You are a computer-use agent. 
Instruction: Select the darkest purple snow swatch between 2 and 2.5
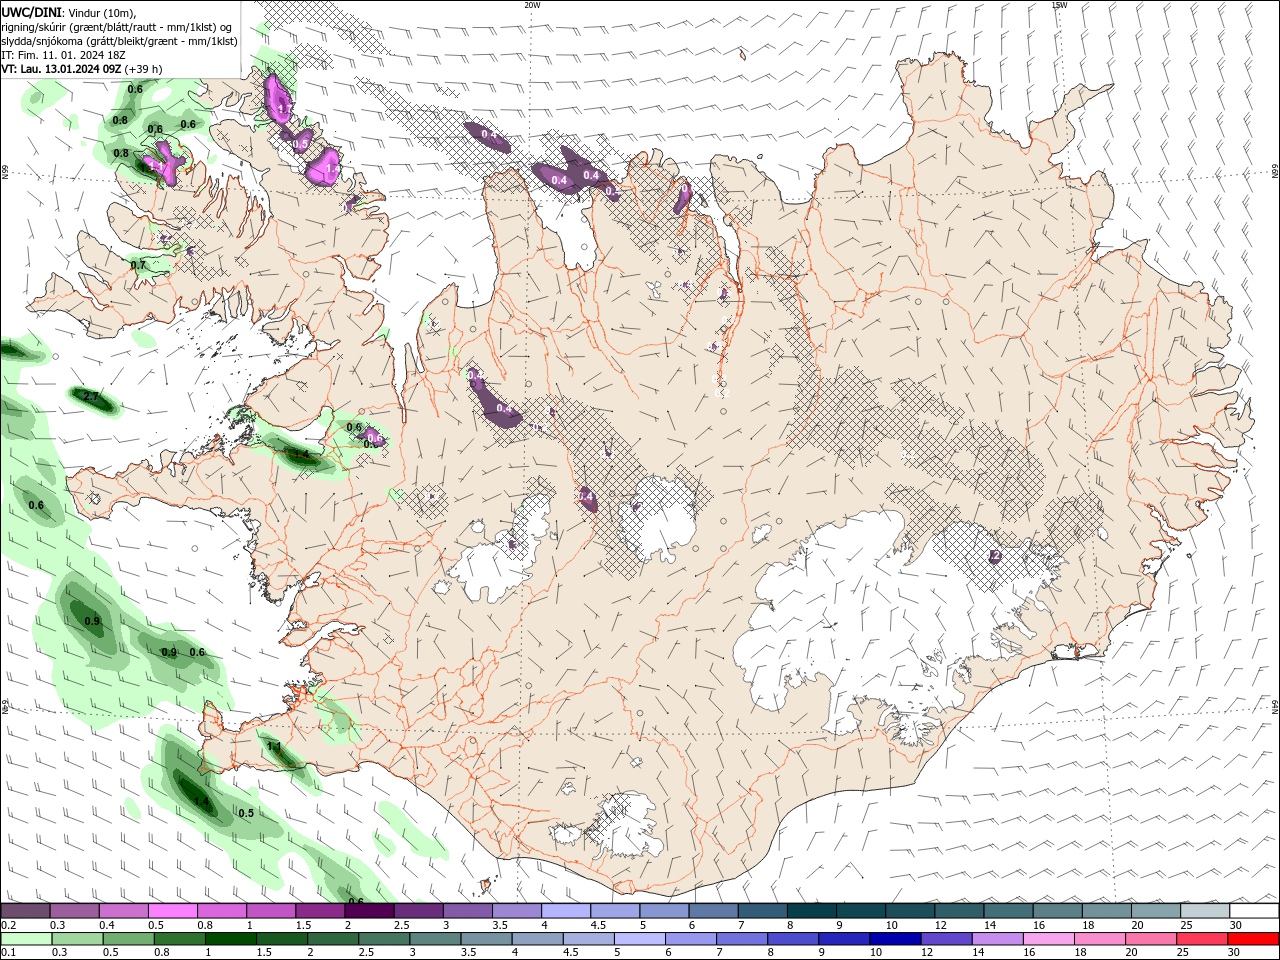click(x=370, y=911)
